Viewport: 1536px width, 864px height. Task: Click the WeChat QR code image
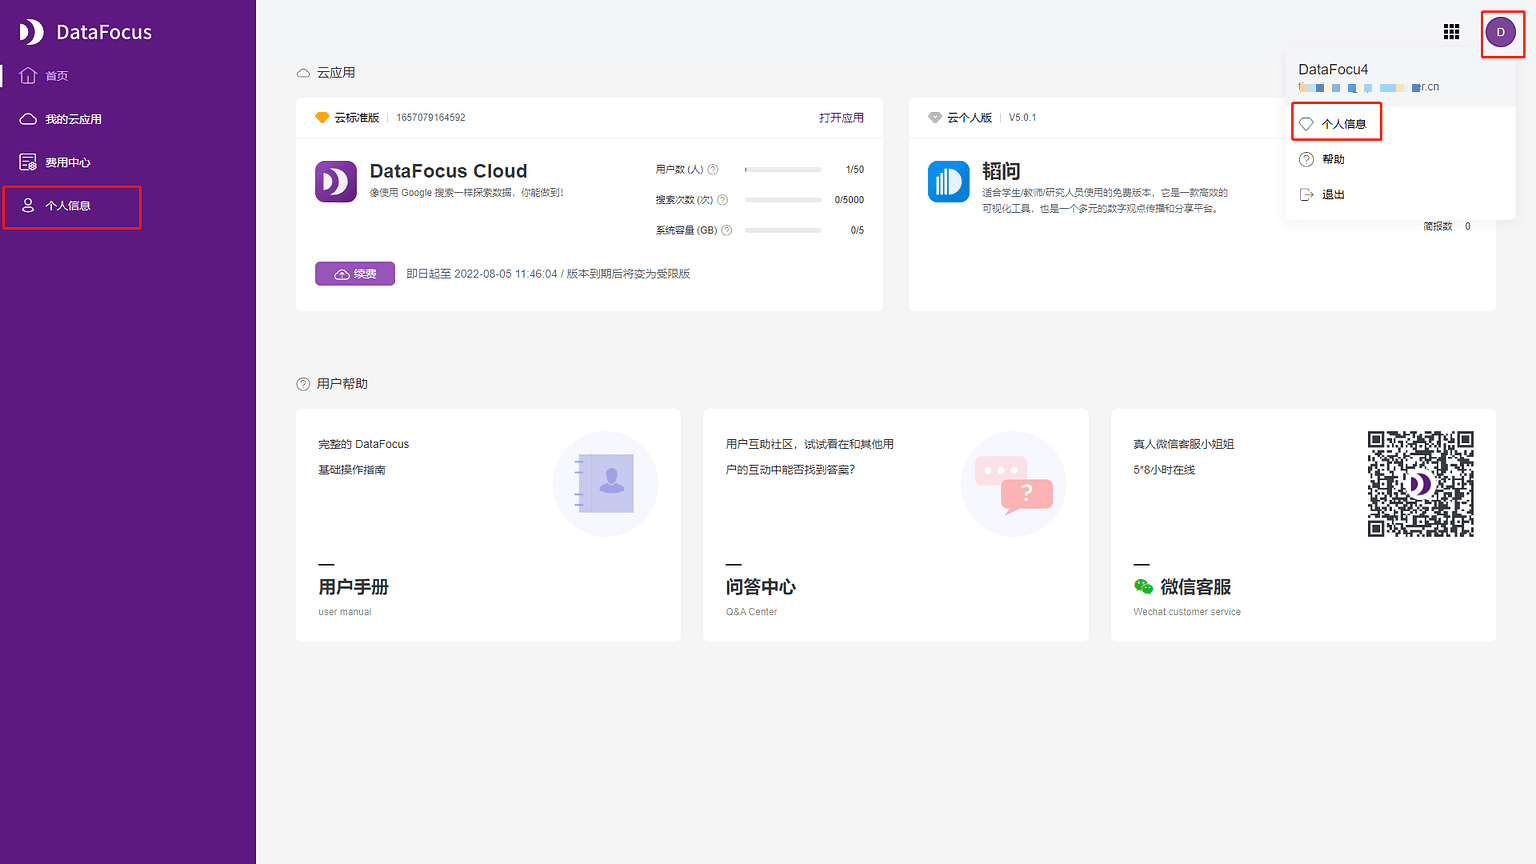coord(1421,484)
